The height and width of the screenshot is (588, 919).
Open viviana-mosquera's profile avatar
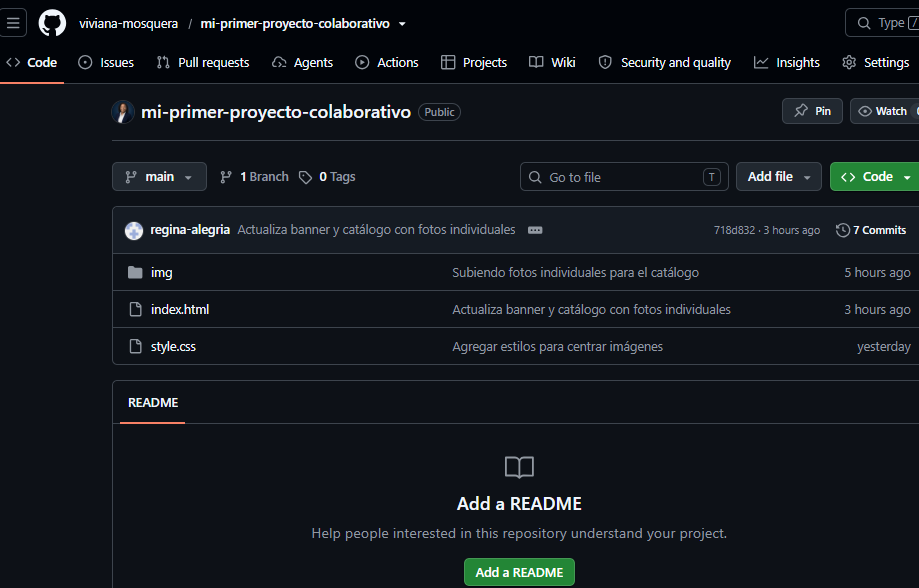click(x=122, y=112)
